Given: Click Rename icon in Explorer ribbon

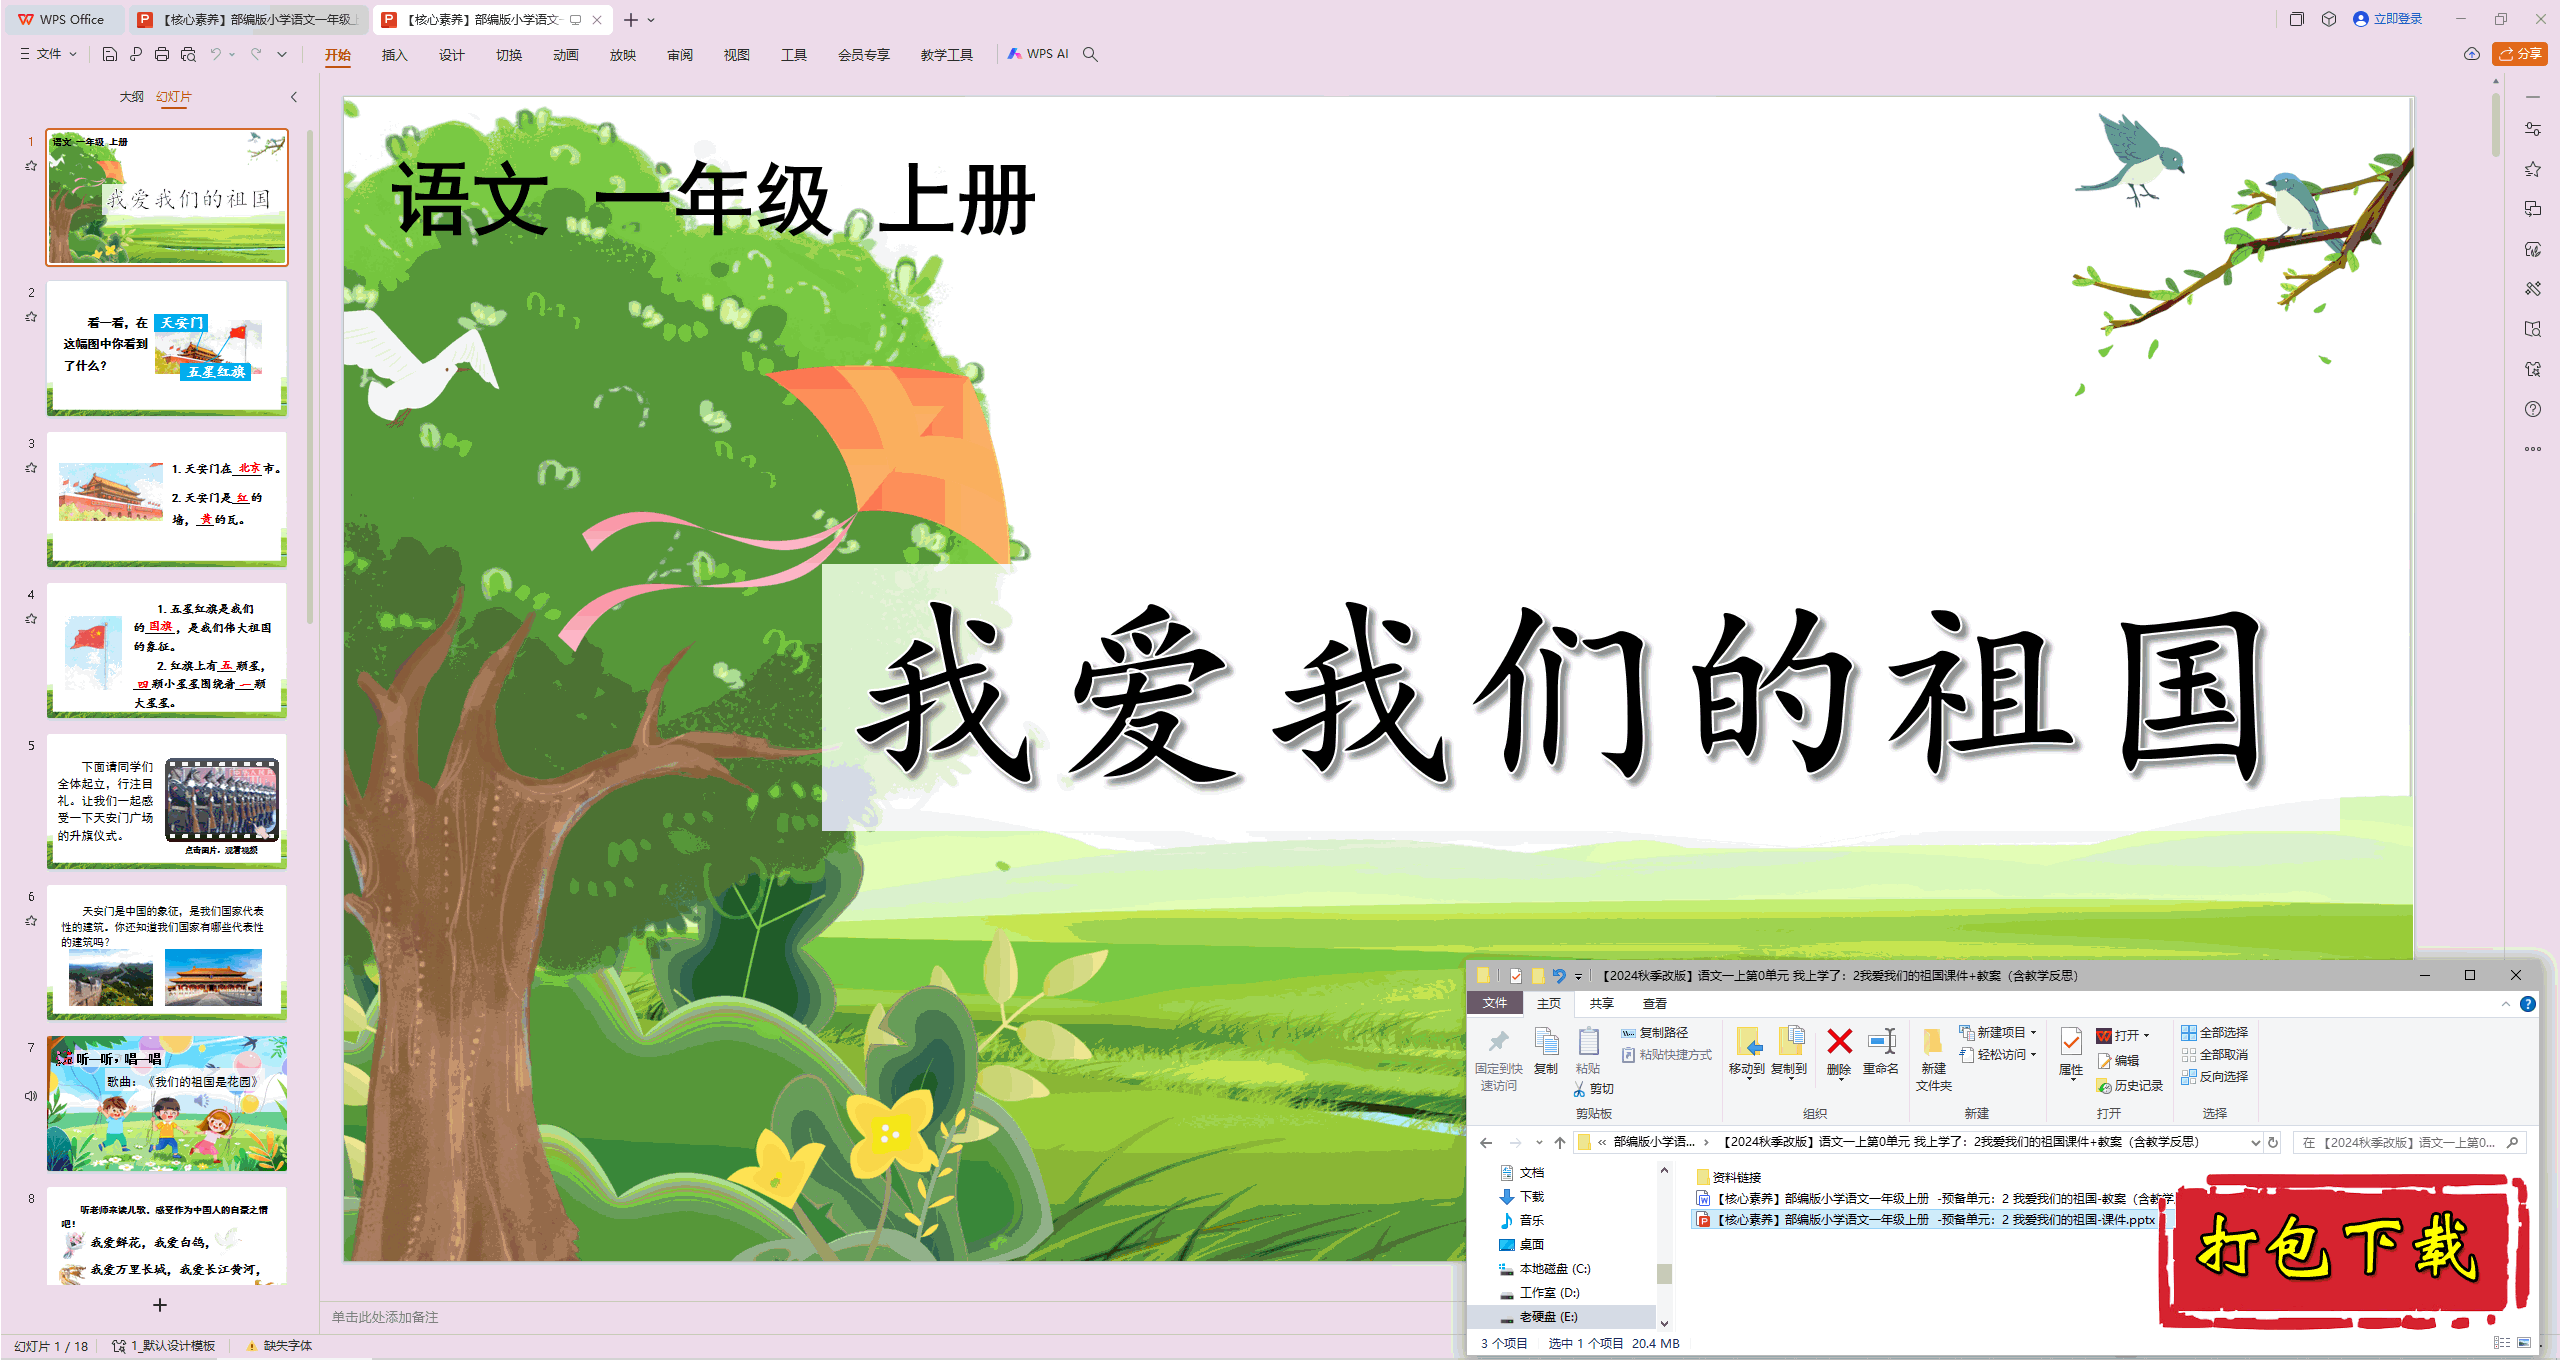Looking at the screenshot, I should click(x=1881, y=1051).
